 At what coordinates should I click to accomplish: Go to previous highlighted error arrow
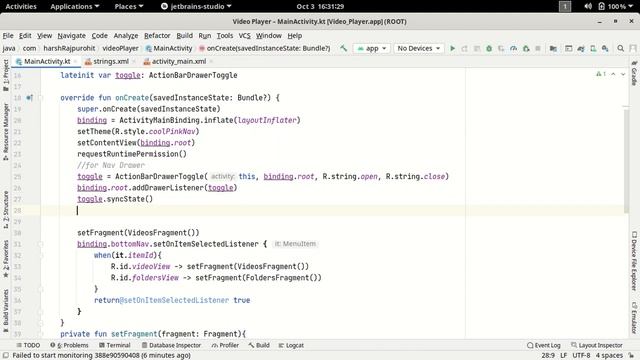pos(613,74)
